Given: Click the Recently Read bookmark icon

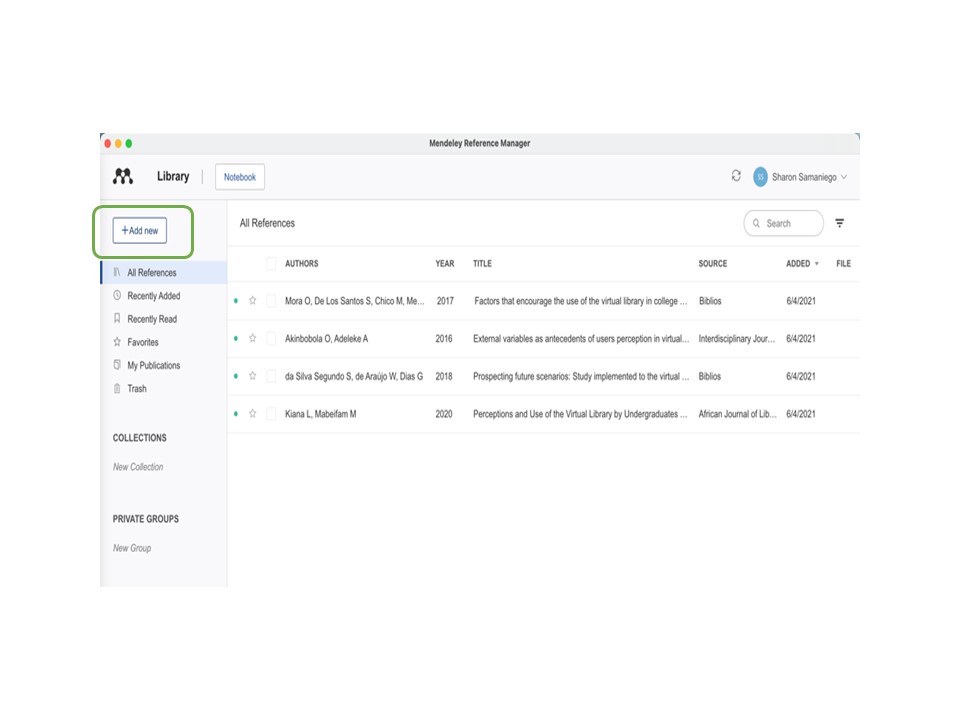Looking at the screenshot, I should (x=117, y=318).
